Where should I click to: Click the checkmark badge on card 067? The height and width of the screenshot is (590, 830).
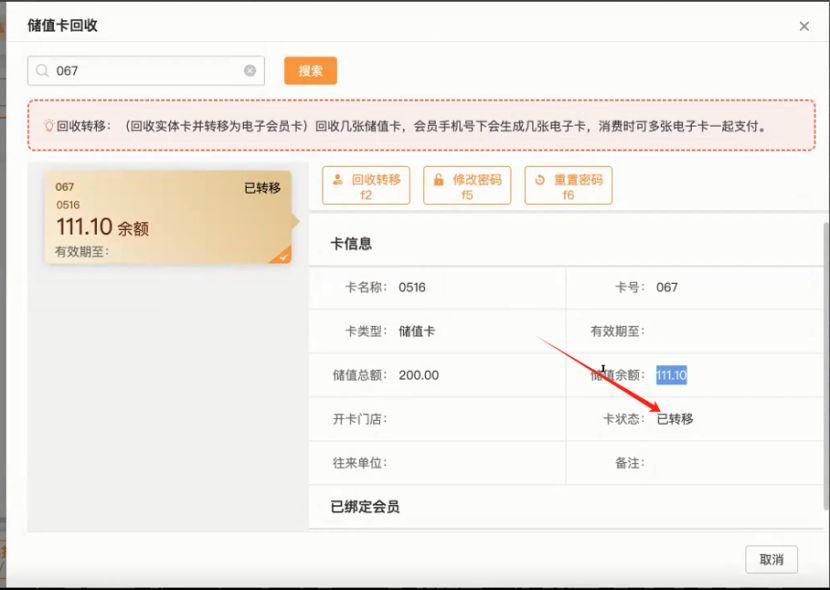283,256
